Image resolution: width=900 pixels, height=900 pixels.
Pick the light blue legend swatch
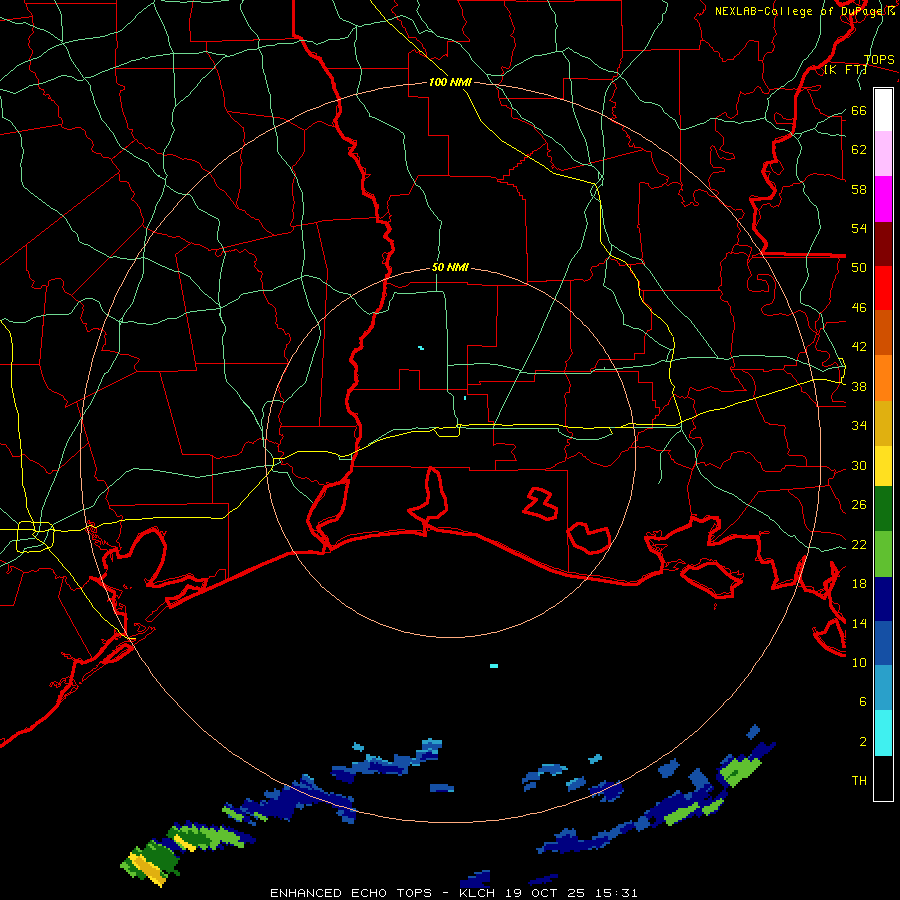click(883, 688)
